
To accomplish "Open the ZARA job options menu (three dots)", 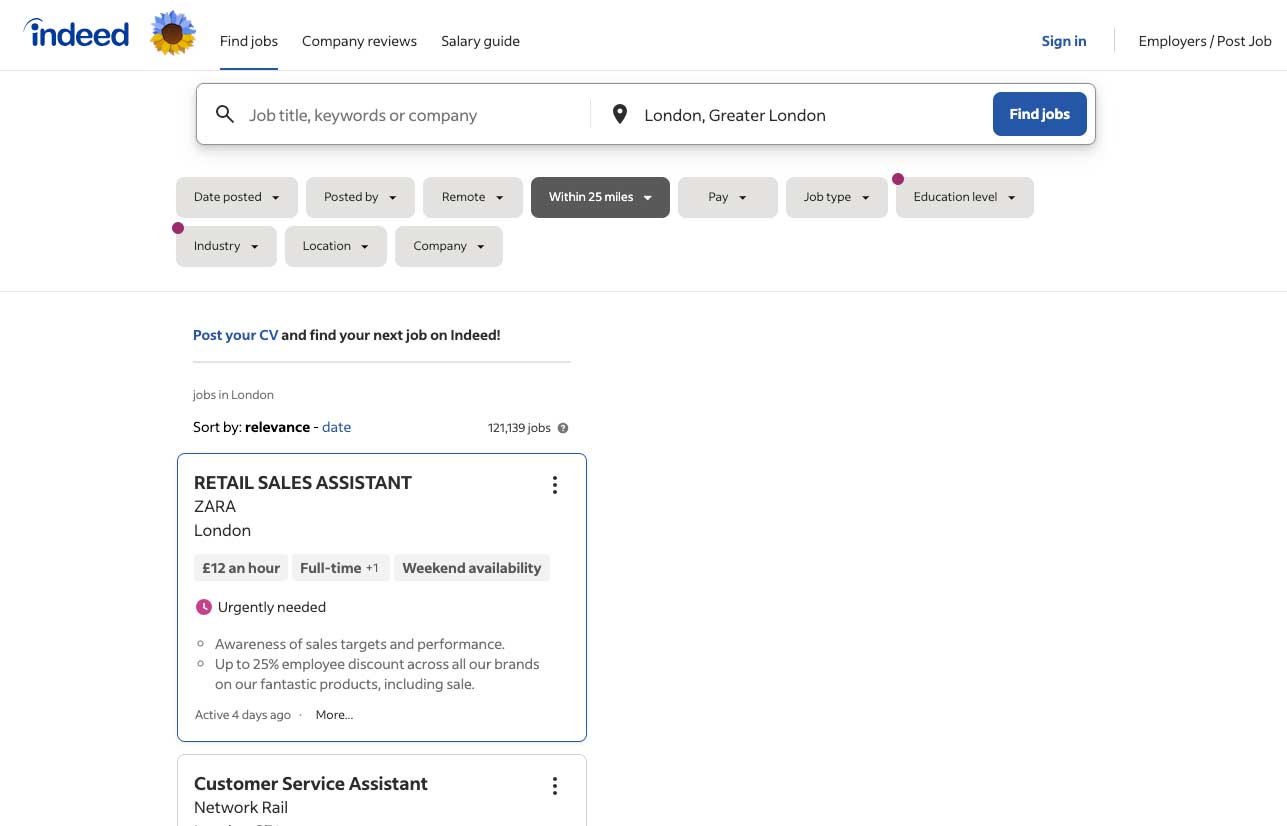I will (555, 485).
